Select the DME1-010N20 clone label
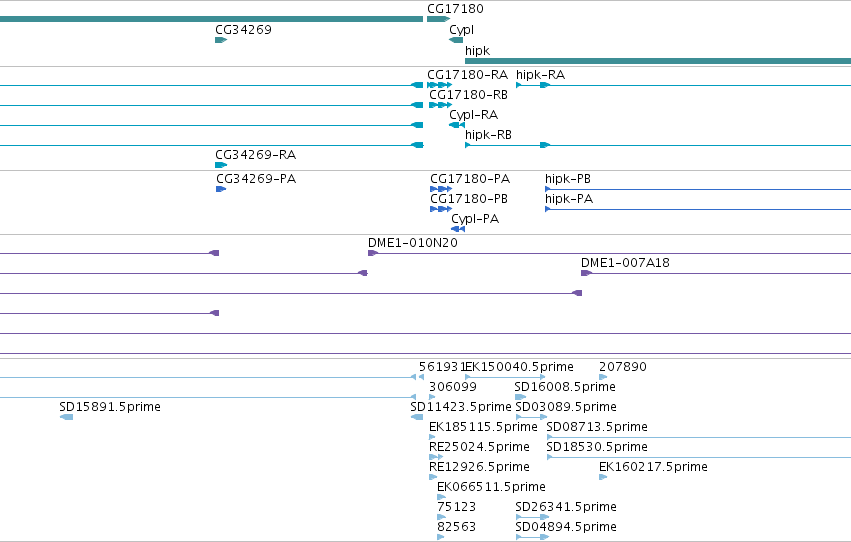Screen dimensions: 851x542 412,243
